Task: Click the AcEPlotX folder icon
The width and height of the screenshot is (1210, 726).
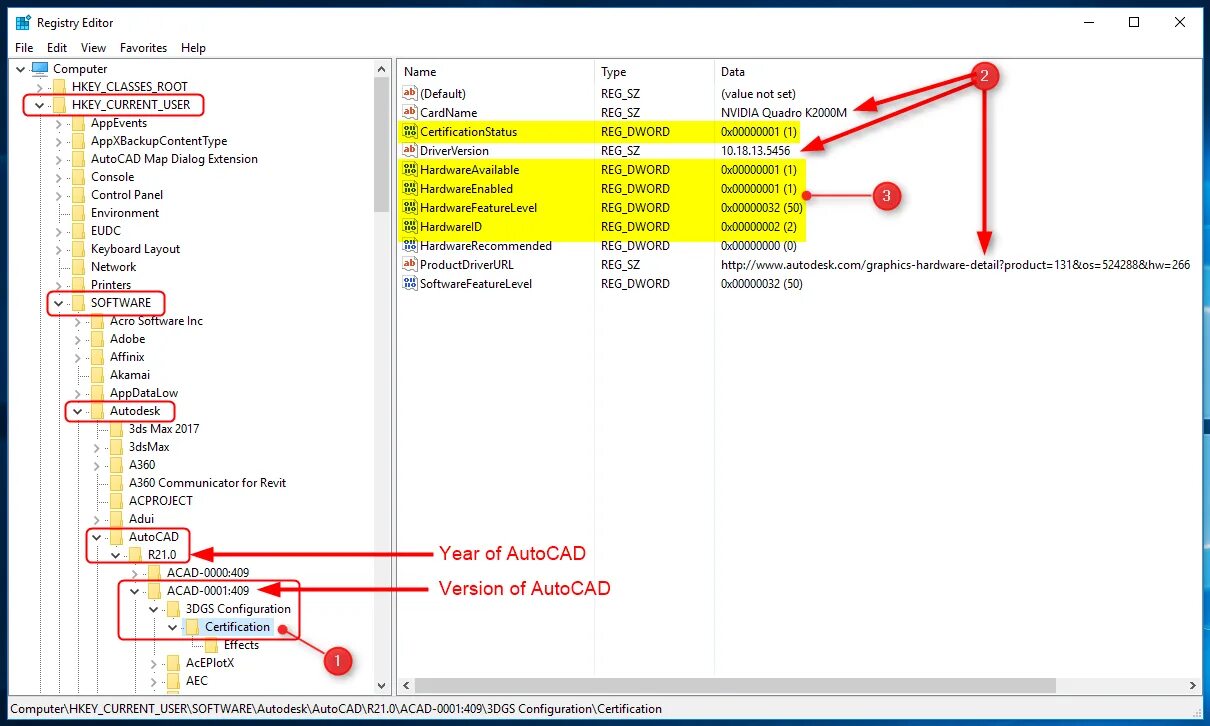Action: point(173,663)
